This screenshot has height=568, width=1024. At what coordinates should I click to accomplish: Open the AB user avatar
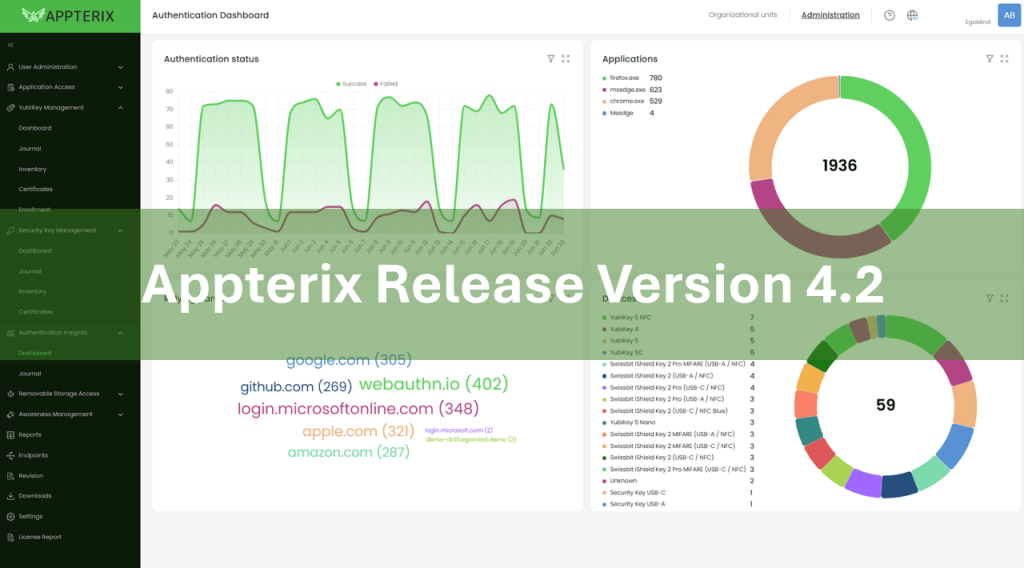pos(1009,15)
